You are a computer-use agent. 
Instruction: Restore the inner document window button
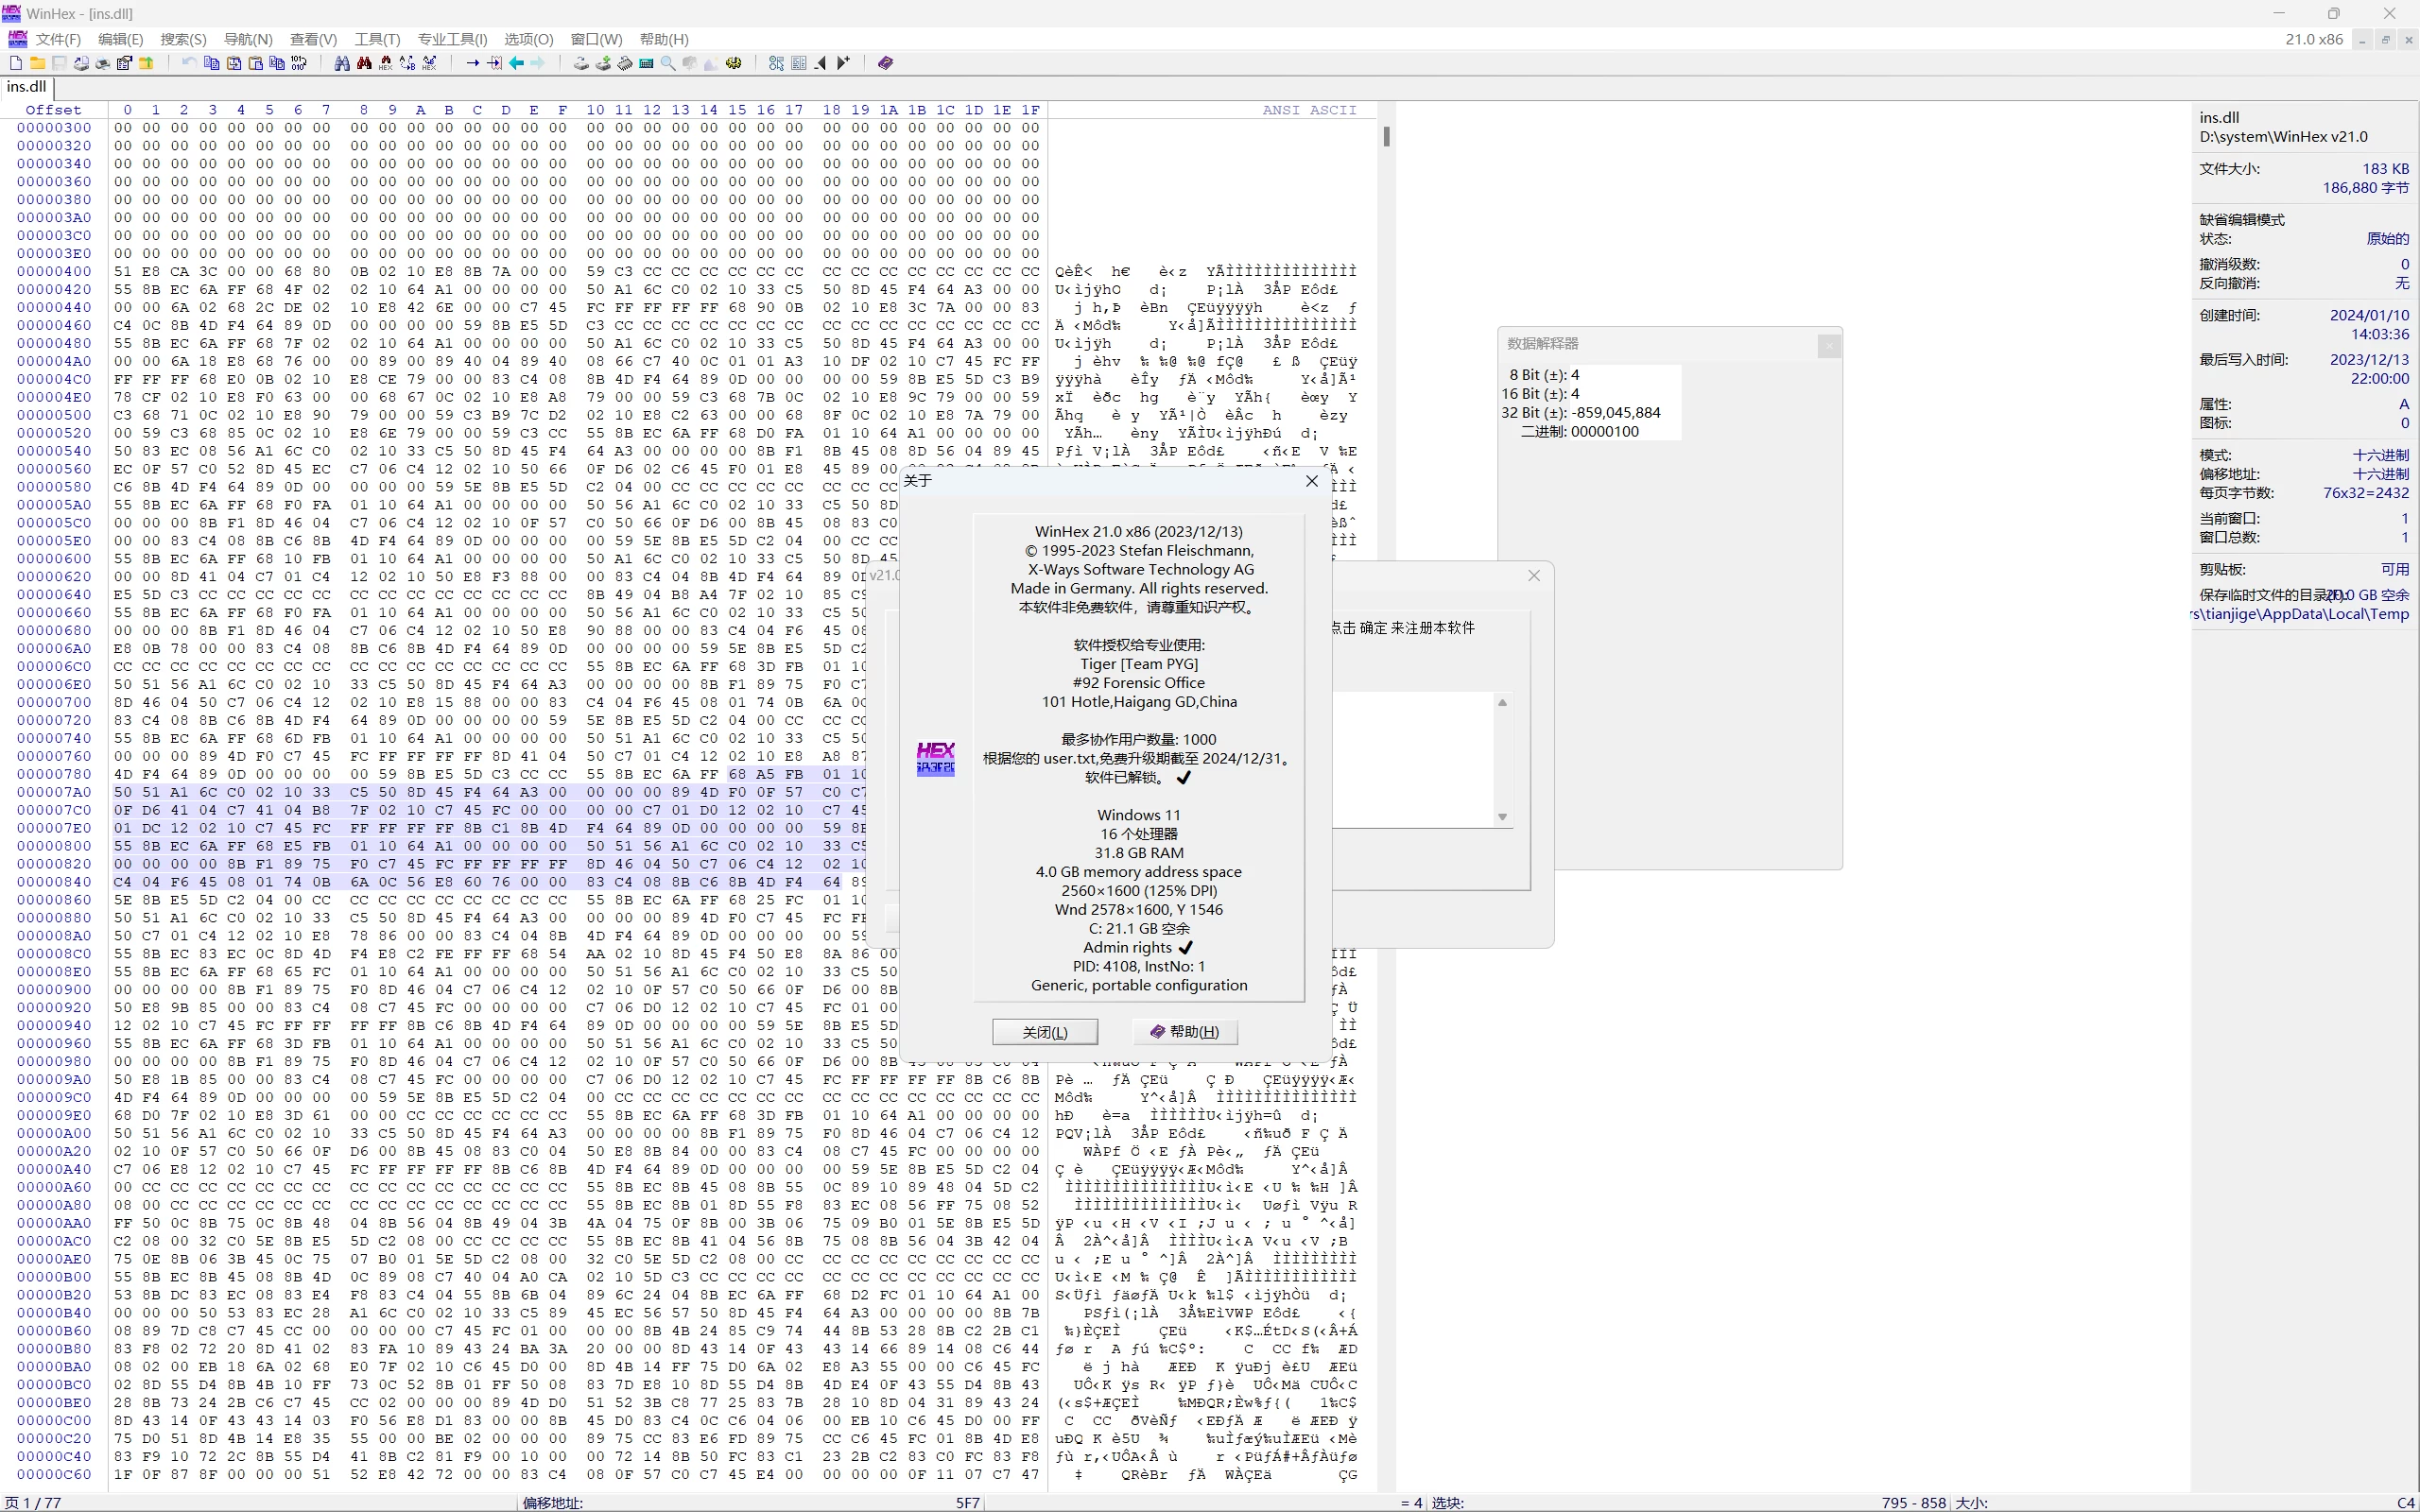pos(2385,40)
